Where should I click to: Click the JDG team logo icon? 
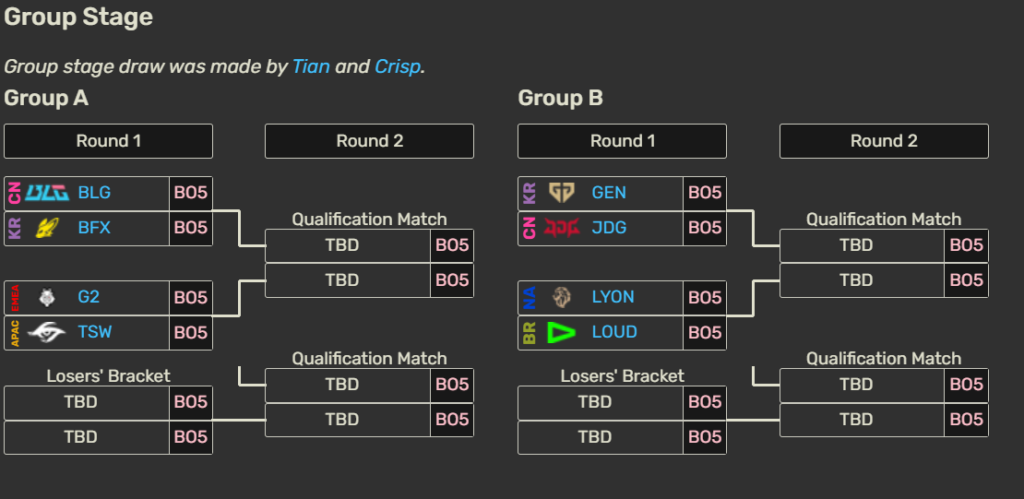(561, 227)
